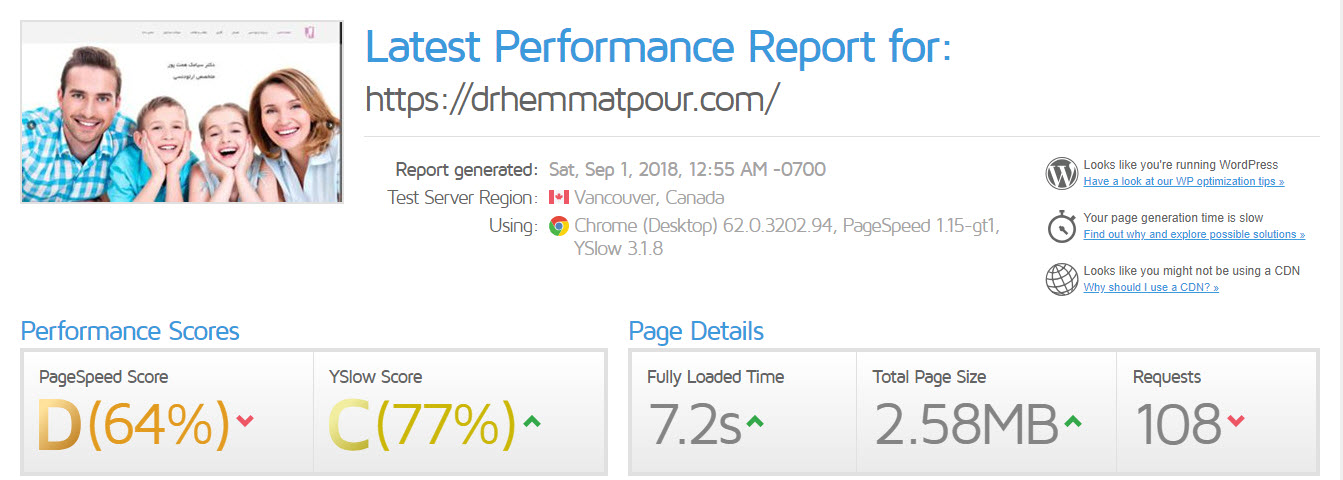Open the "Why should I use a CDN?" link
Image resolution: width=1343 pixels, height=480 pixels.
pos(1151,288)
